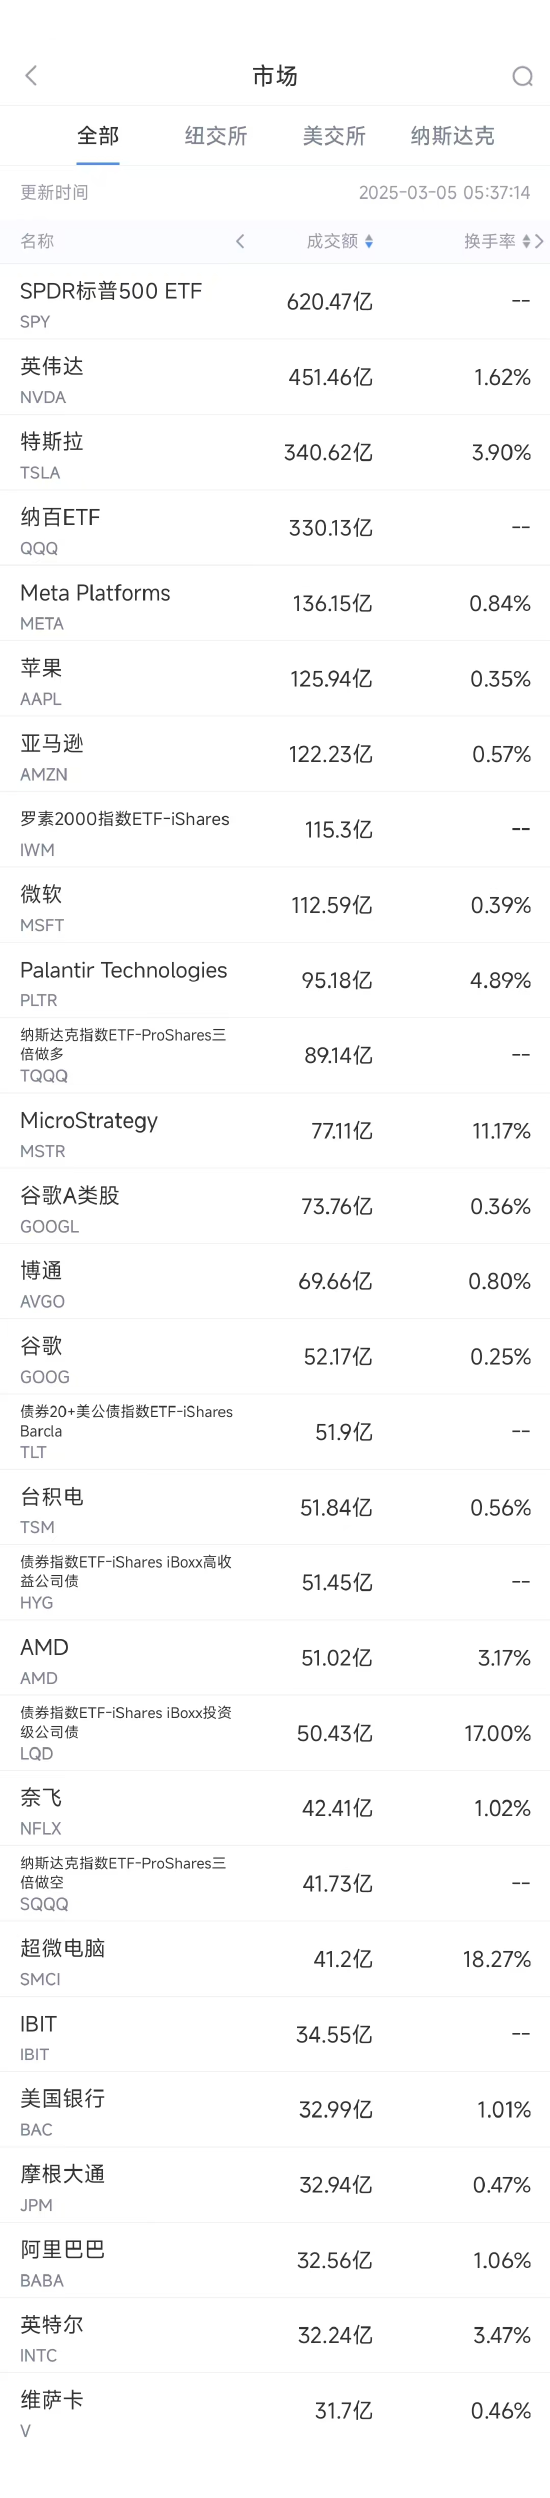Open SPDR标普500 ETF row
Viewport: 550px width, 2498px height.
(x=275, y=302)
